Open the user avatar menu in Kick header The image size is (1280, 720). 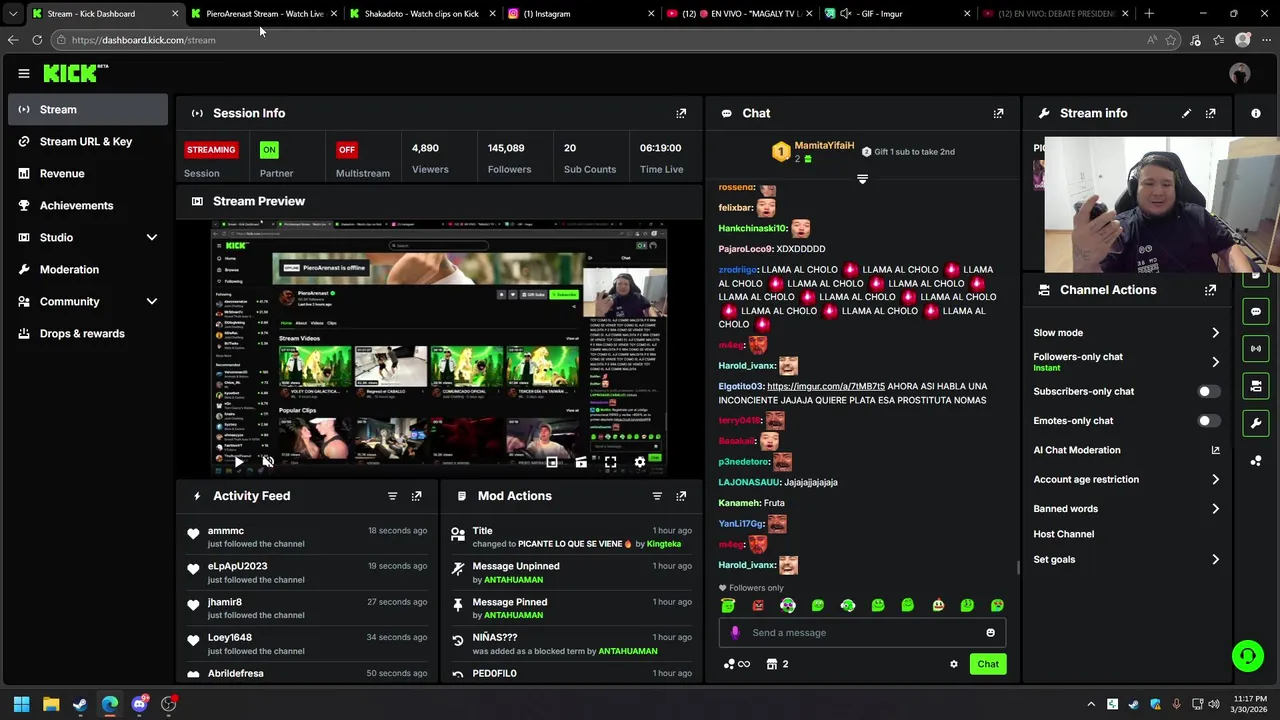click(x=1240, y=73)
